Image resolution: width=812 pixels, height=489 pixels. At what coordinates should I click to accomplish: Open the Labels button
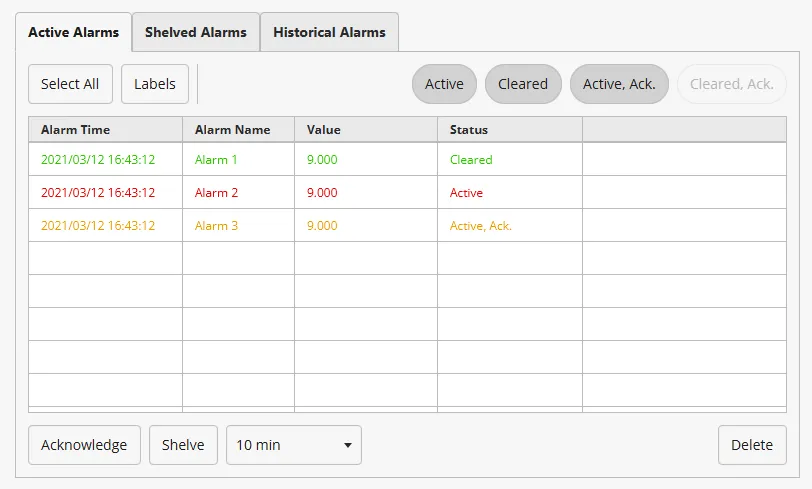[x=155, y=84]
